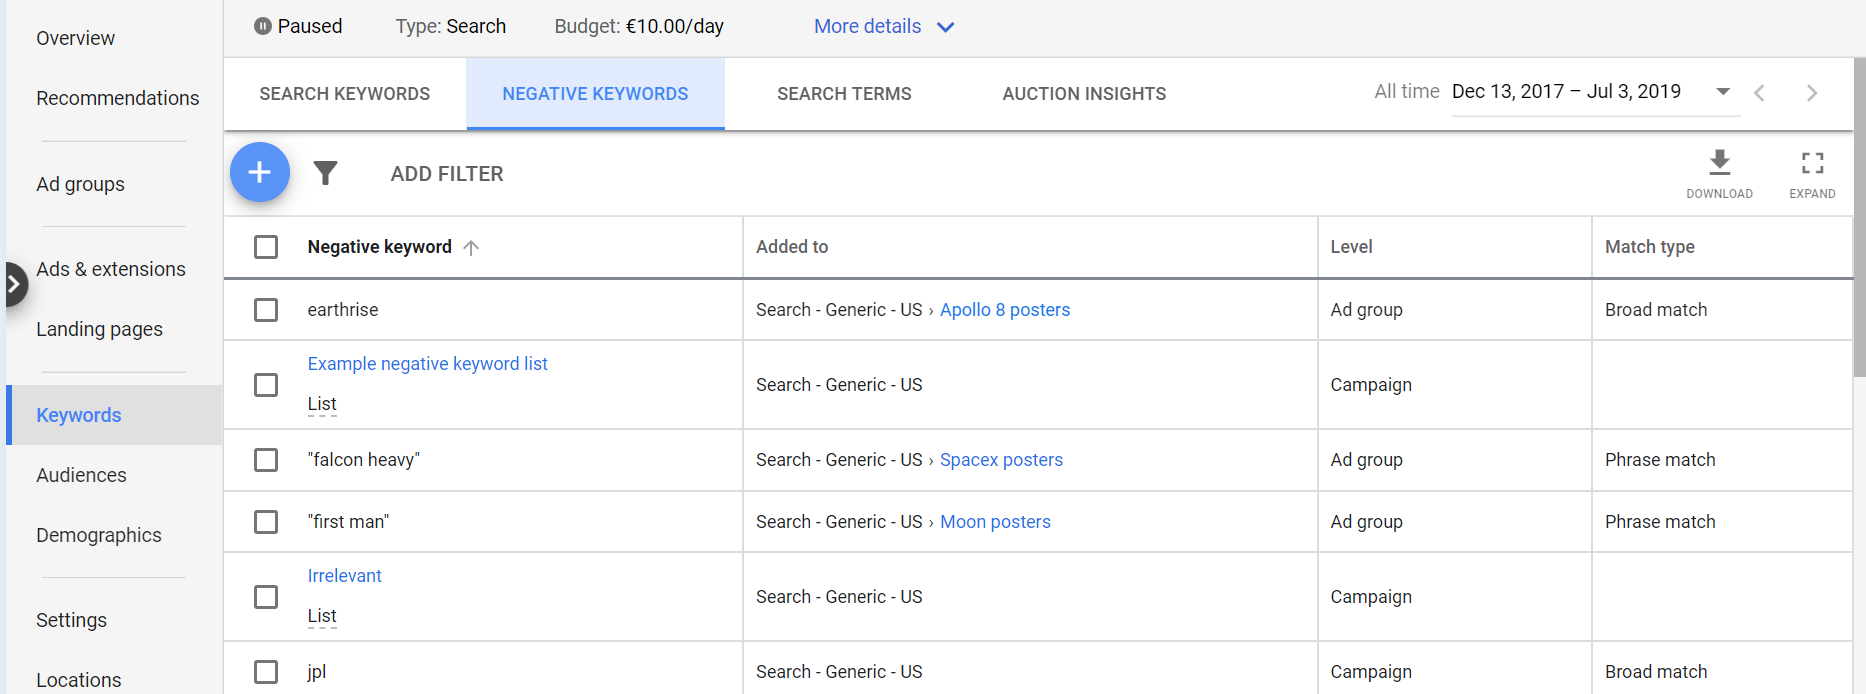The height and width of the screenshot is (694, 1866).
Task: Click Add Filter text field
Action: click(x=447, y=174)
